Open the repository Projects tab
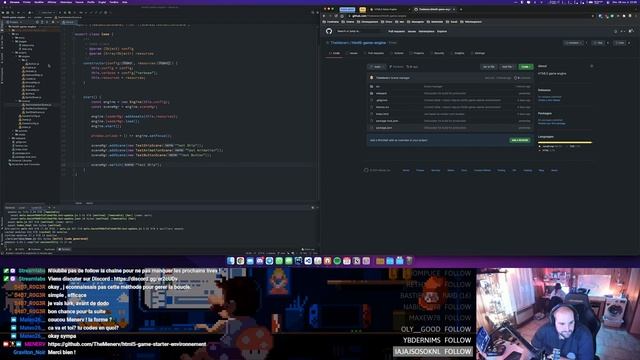Screen dimensions: 640x360 417,53
